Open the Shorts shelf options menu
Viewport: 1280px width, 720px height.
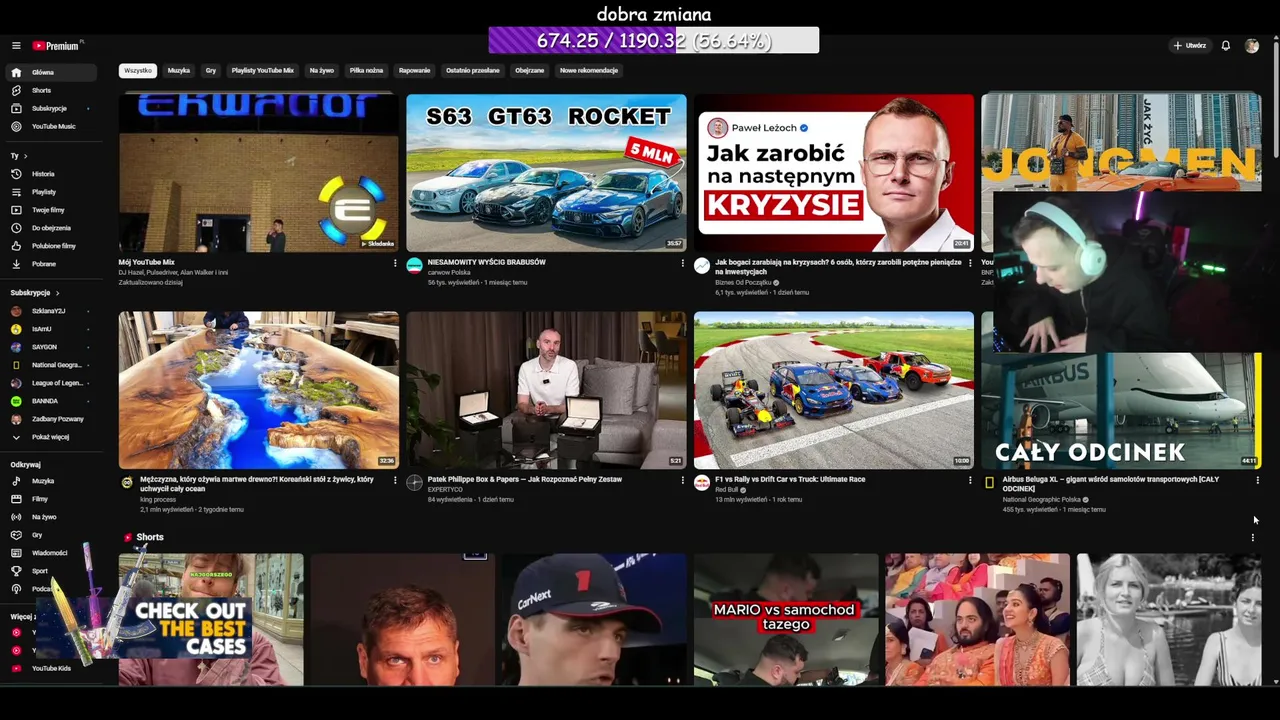pos(1252,537)
